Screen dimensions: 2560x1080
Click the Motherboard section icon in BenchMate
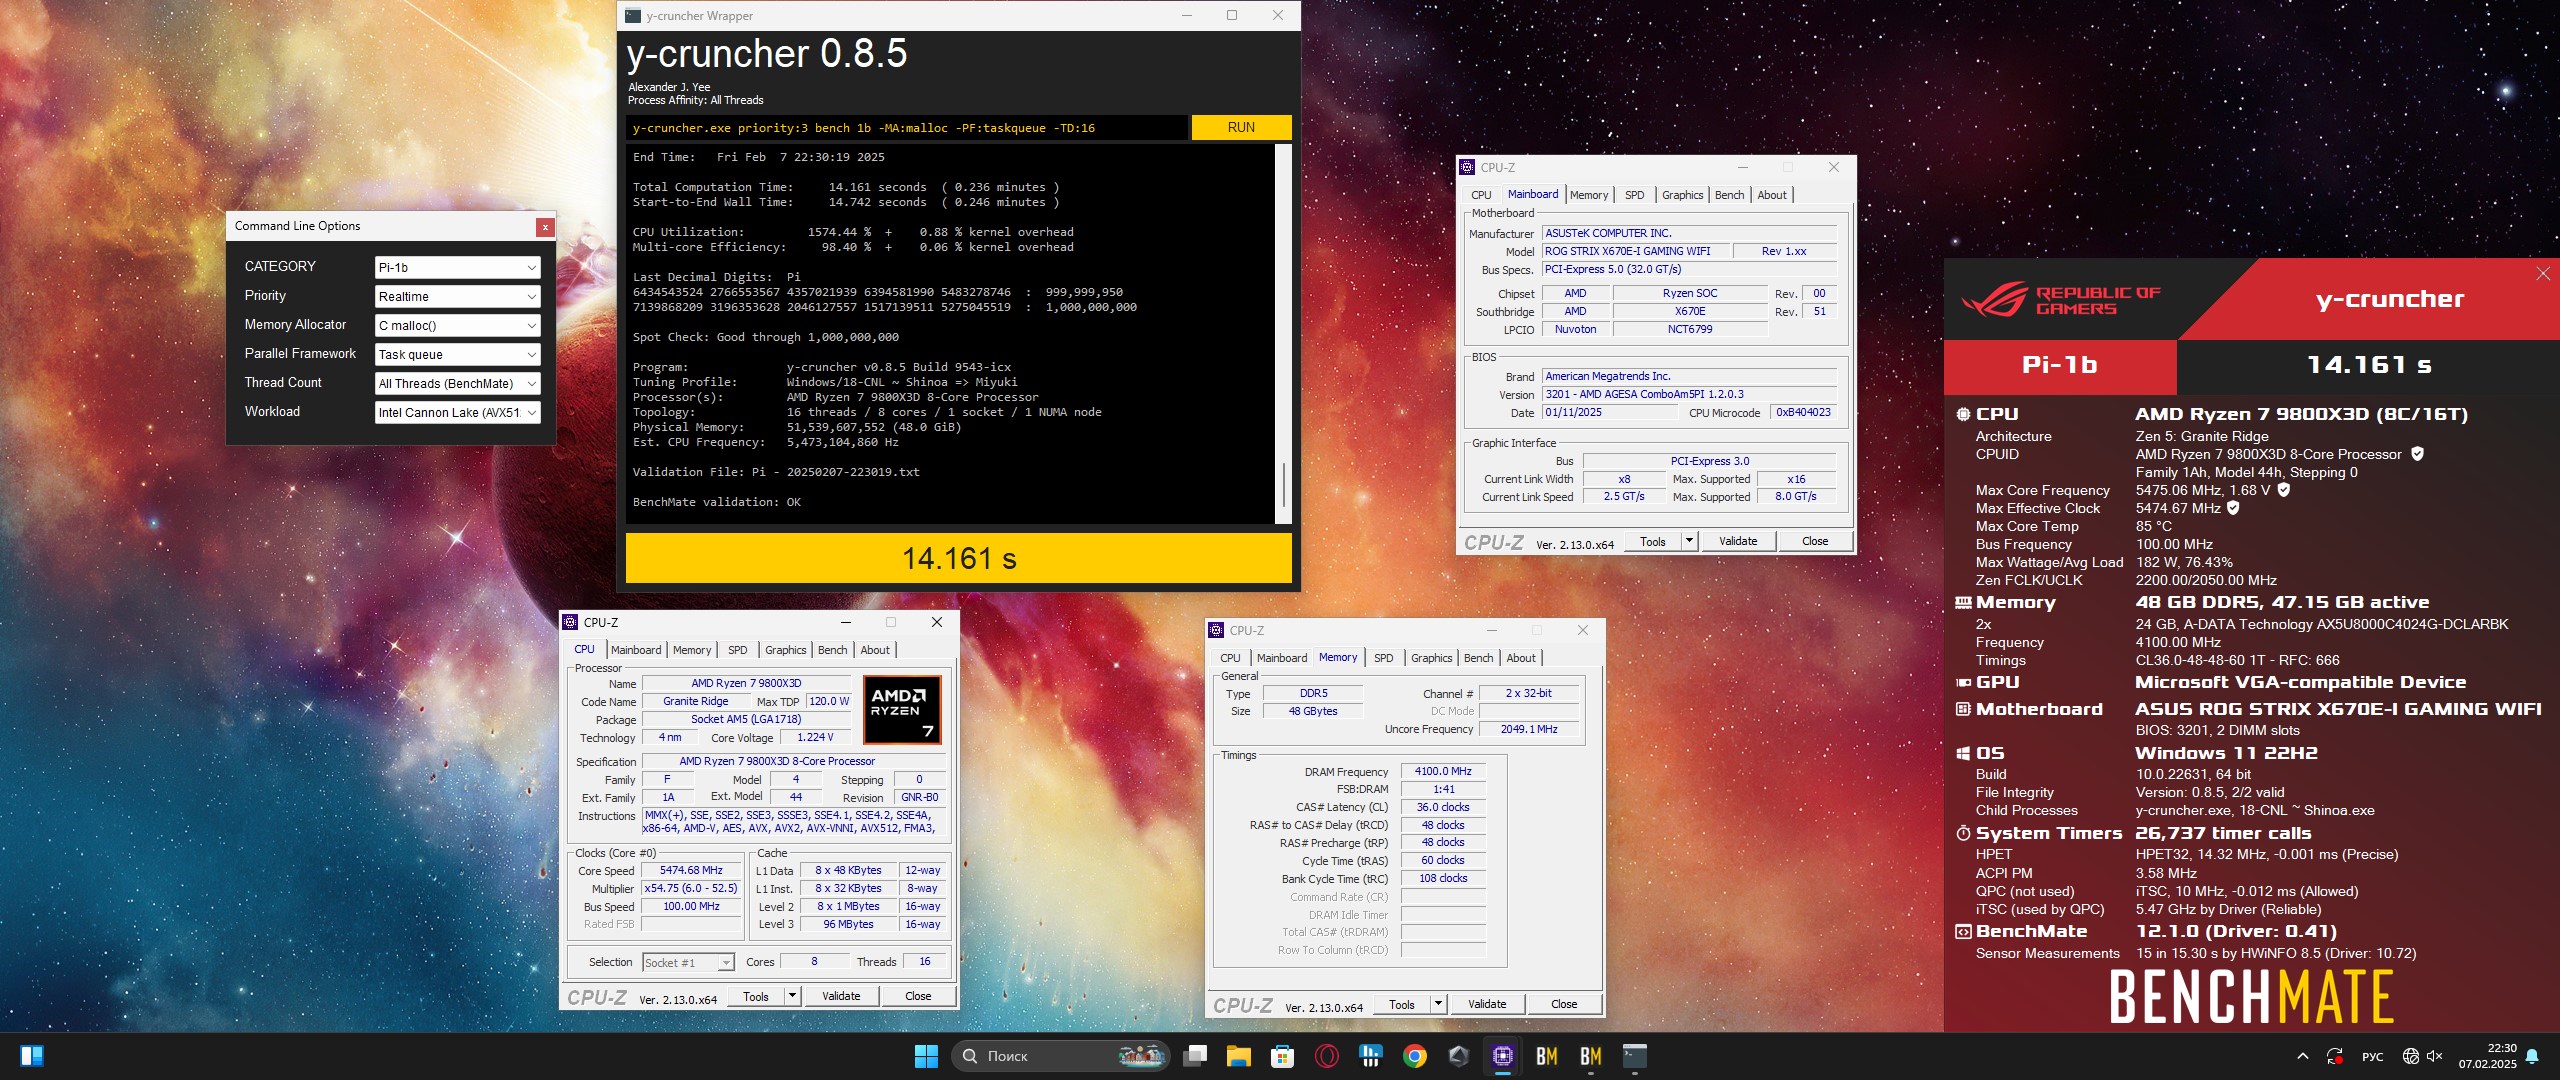click(x=1963, y=709)
